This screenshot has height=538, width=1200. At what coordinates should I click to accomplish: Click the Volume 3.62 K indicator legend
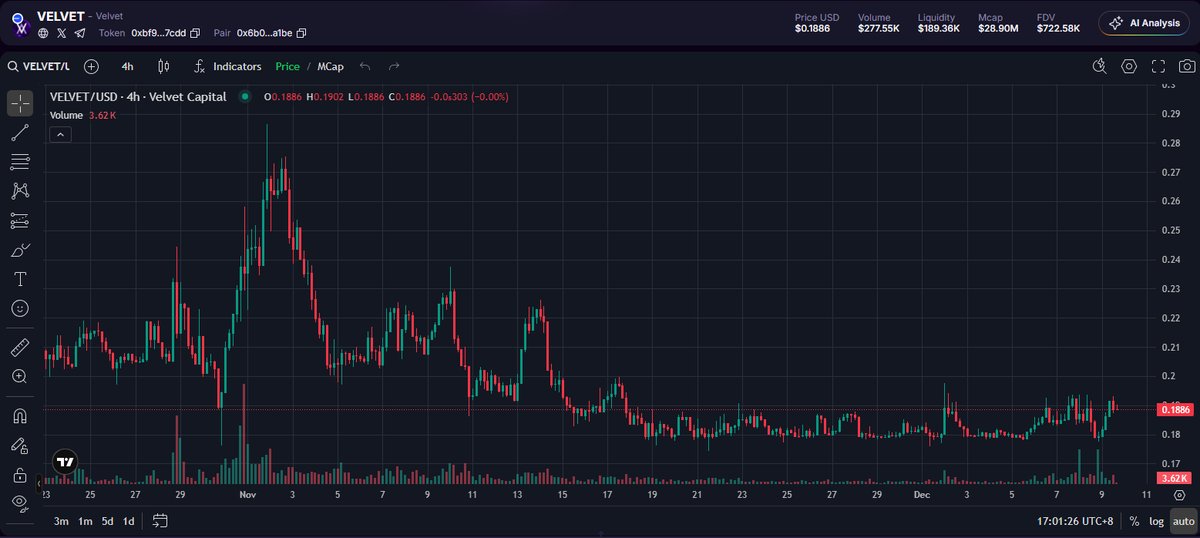pyautogui.click(x=83, y=115)
